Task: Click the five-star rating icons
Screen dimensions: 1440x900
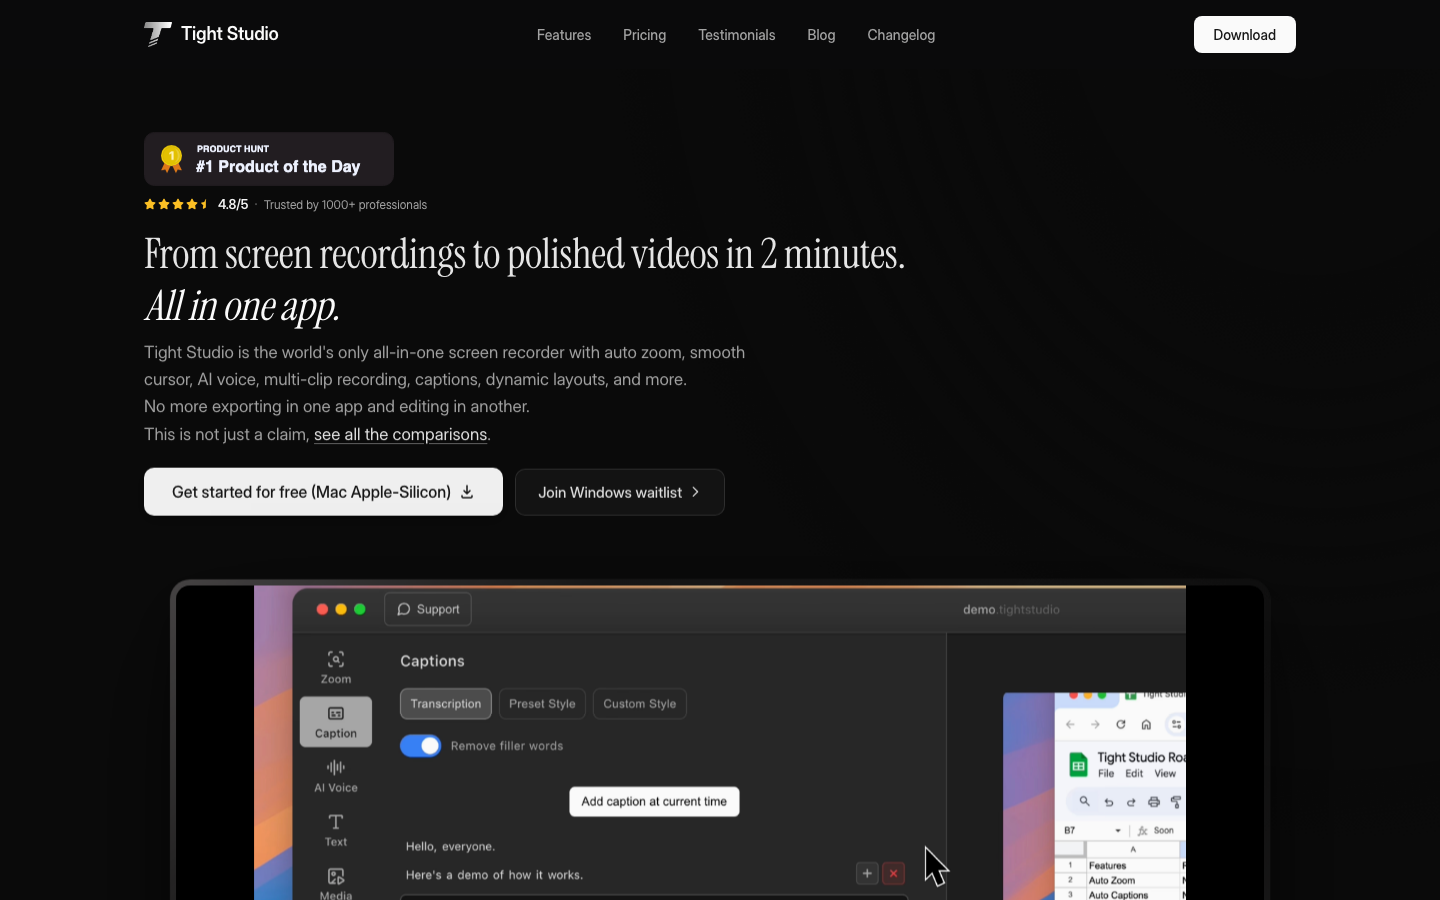Action: tap(177, 204)
